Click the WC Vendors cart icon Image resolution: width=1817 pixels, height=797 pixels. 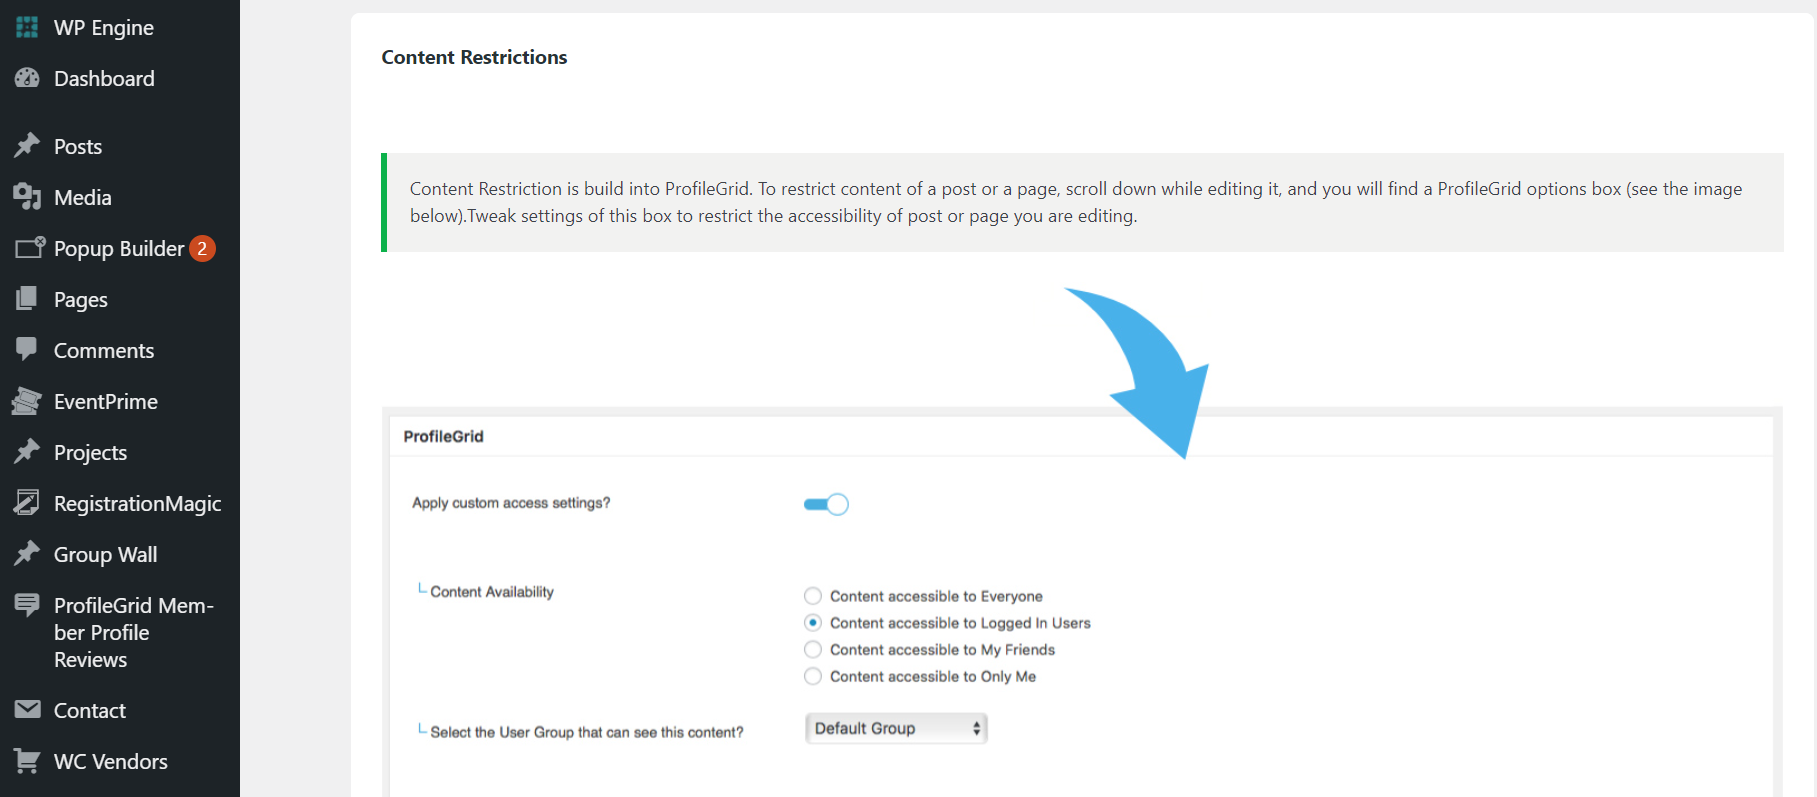point(27,761)
